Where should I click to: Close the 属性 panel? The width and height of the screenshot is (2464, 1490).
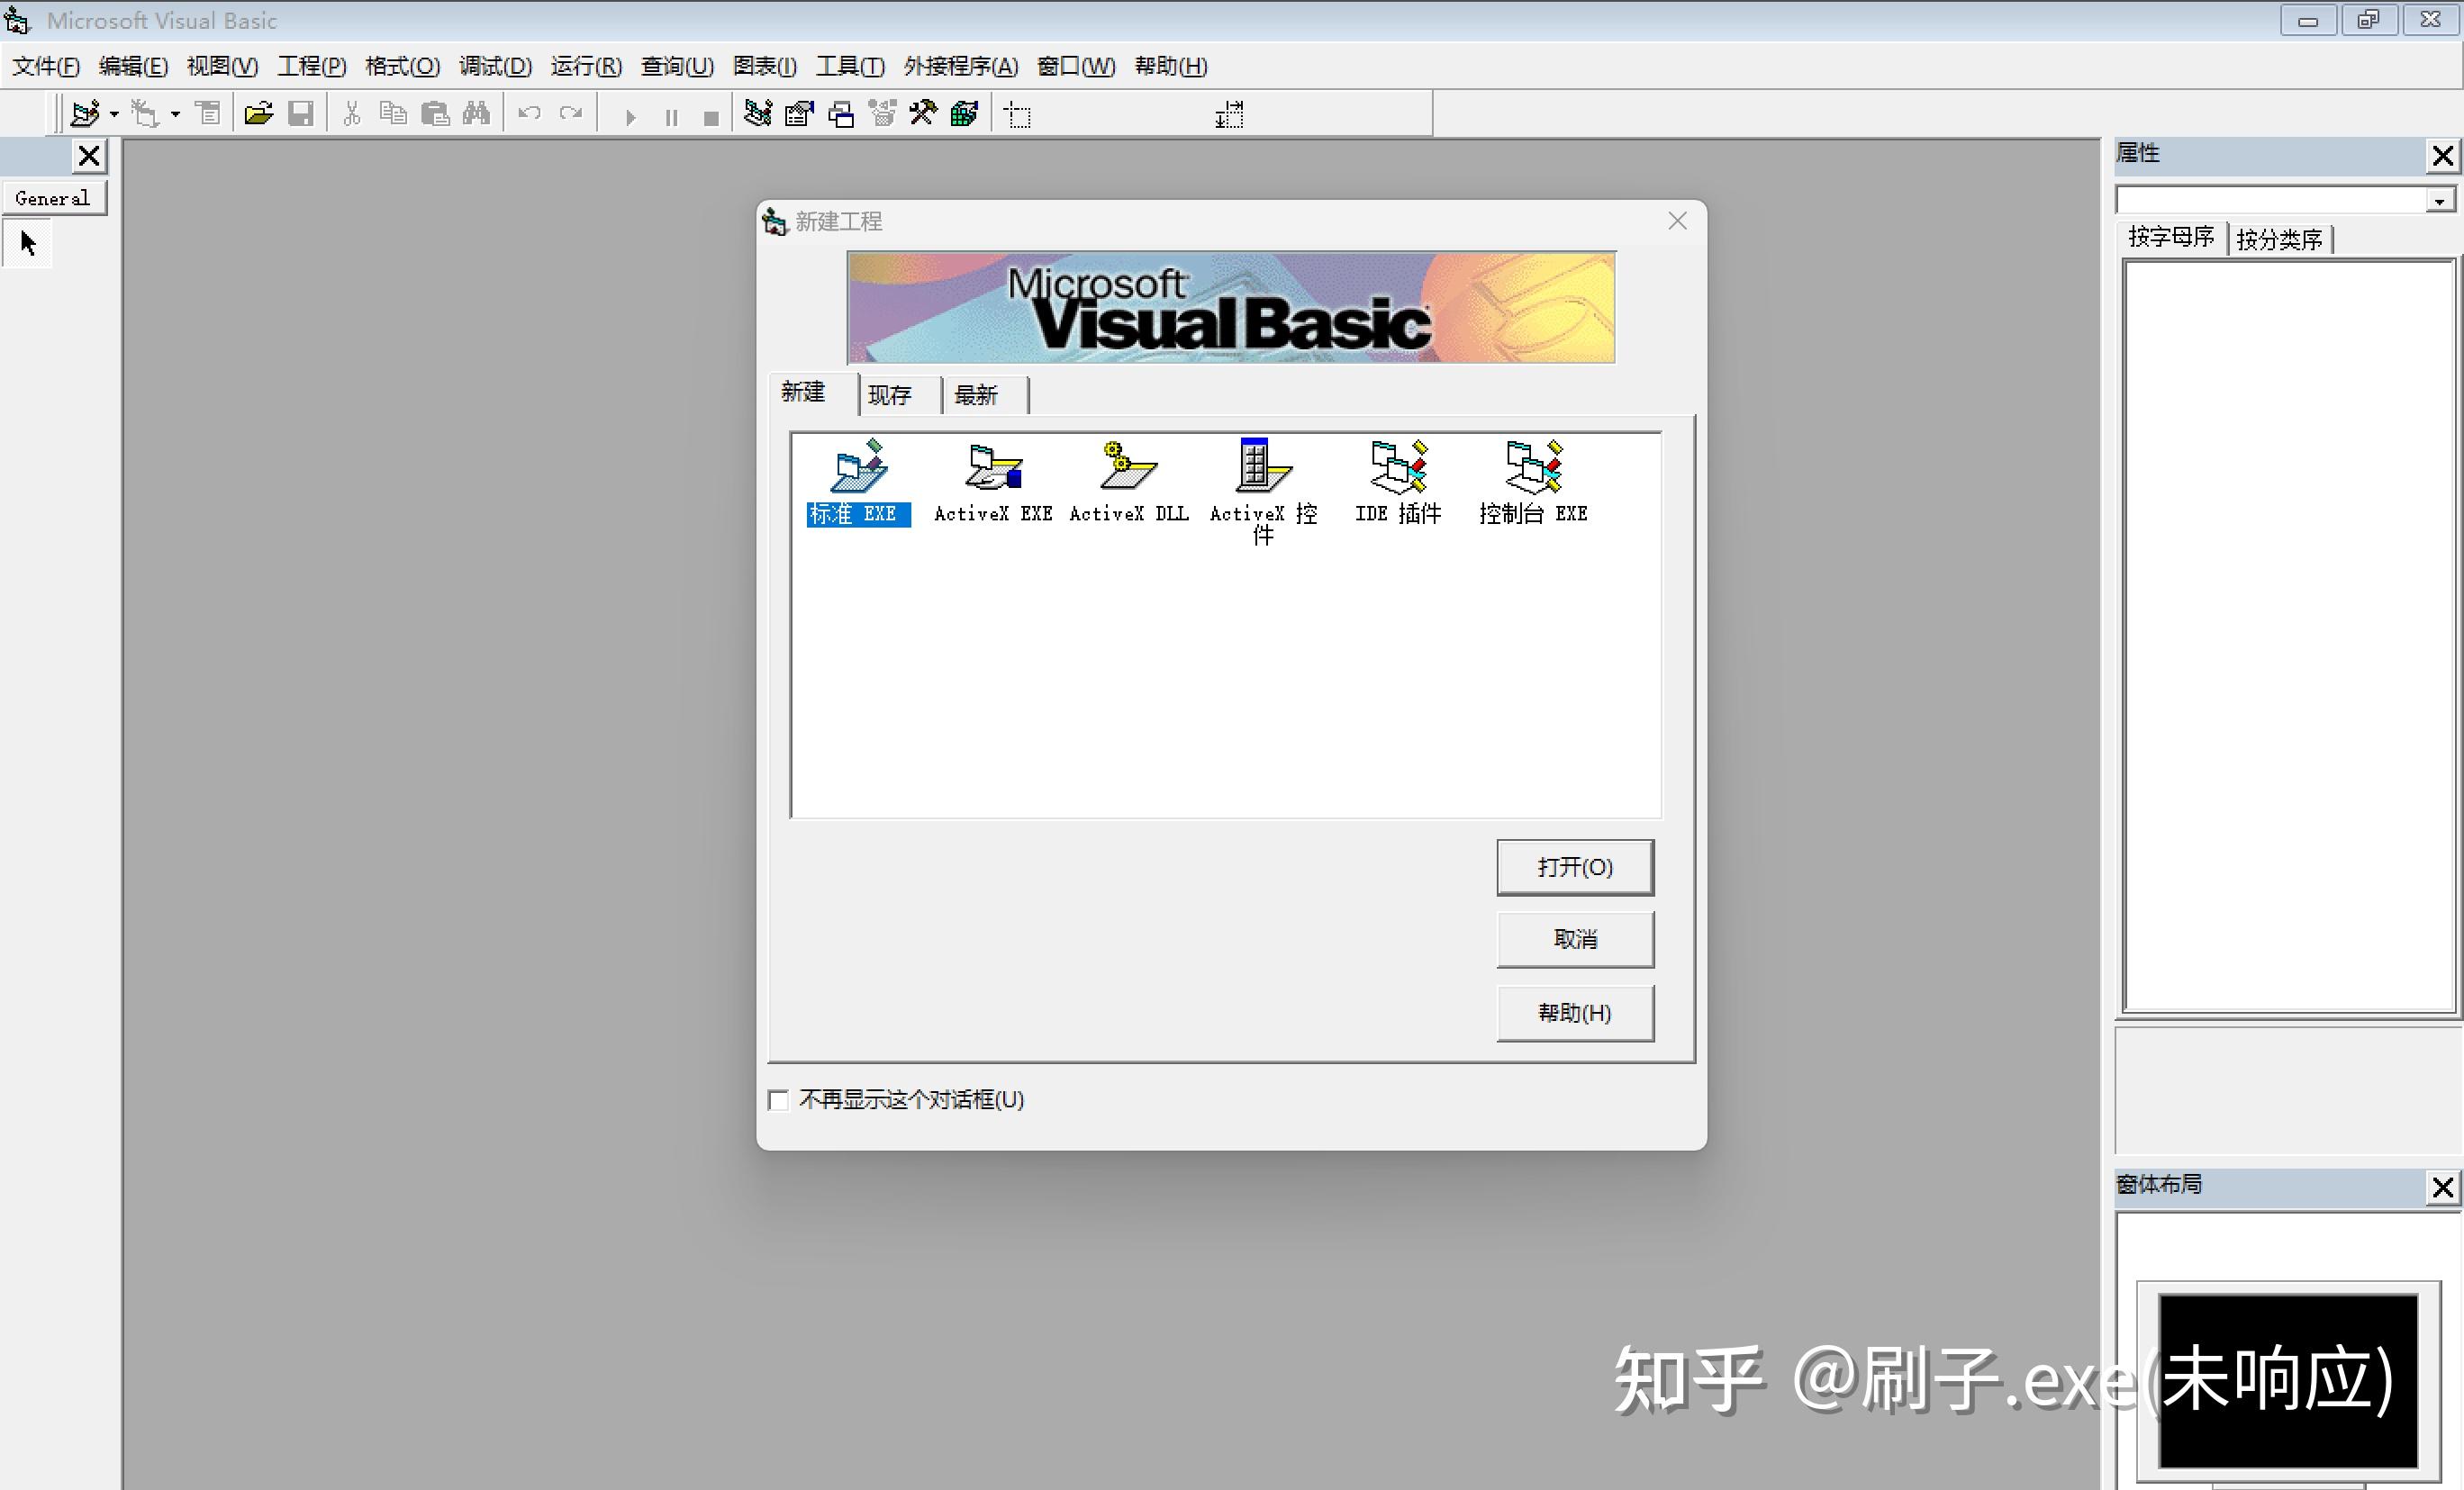[x=2443, y=155]
